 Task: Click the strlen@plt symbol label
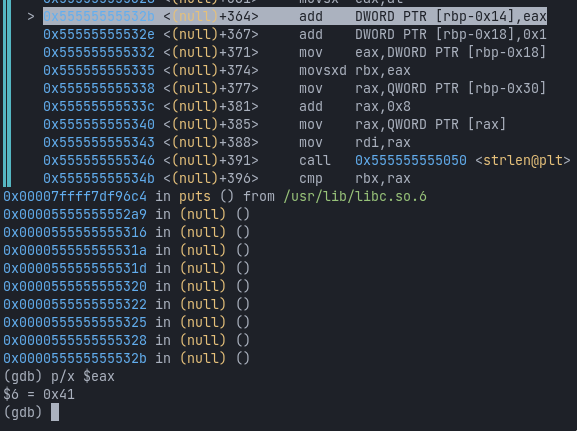[523, 161]
